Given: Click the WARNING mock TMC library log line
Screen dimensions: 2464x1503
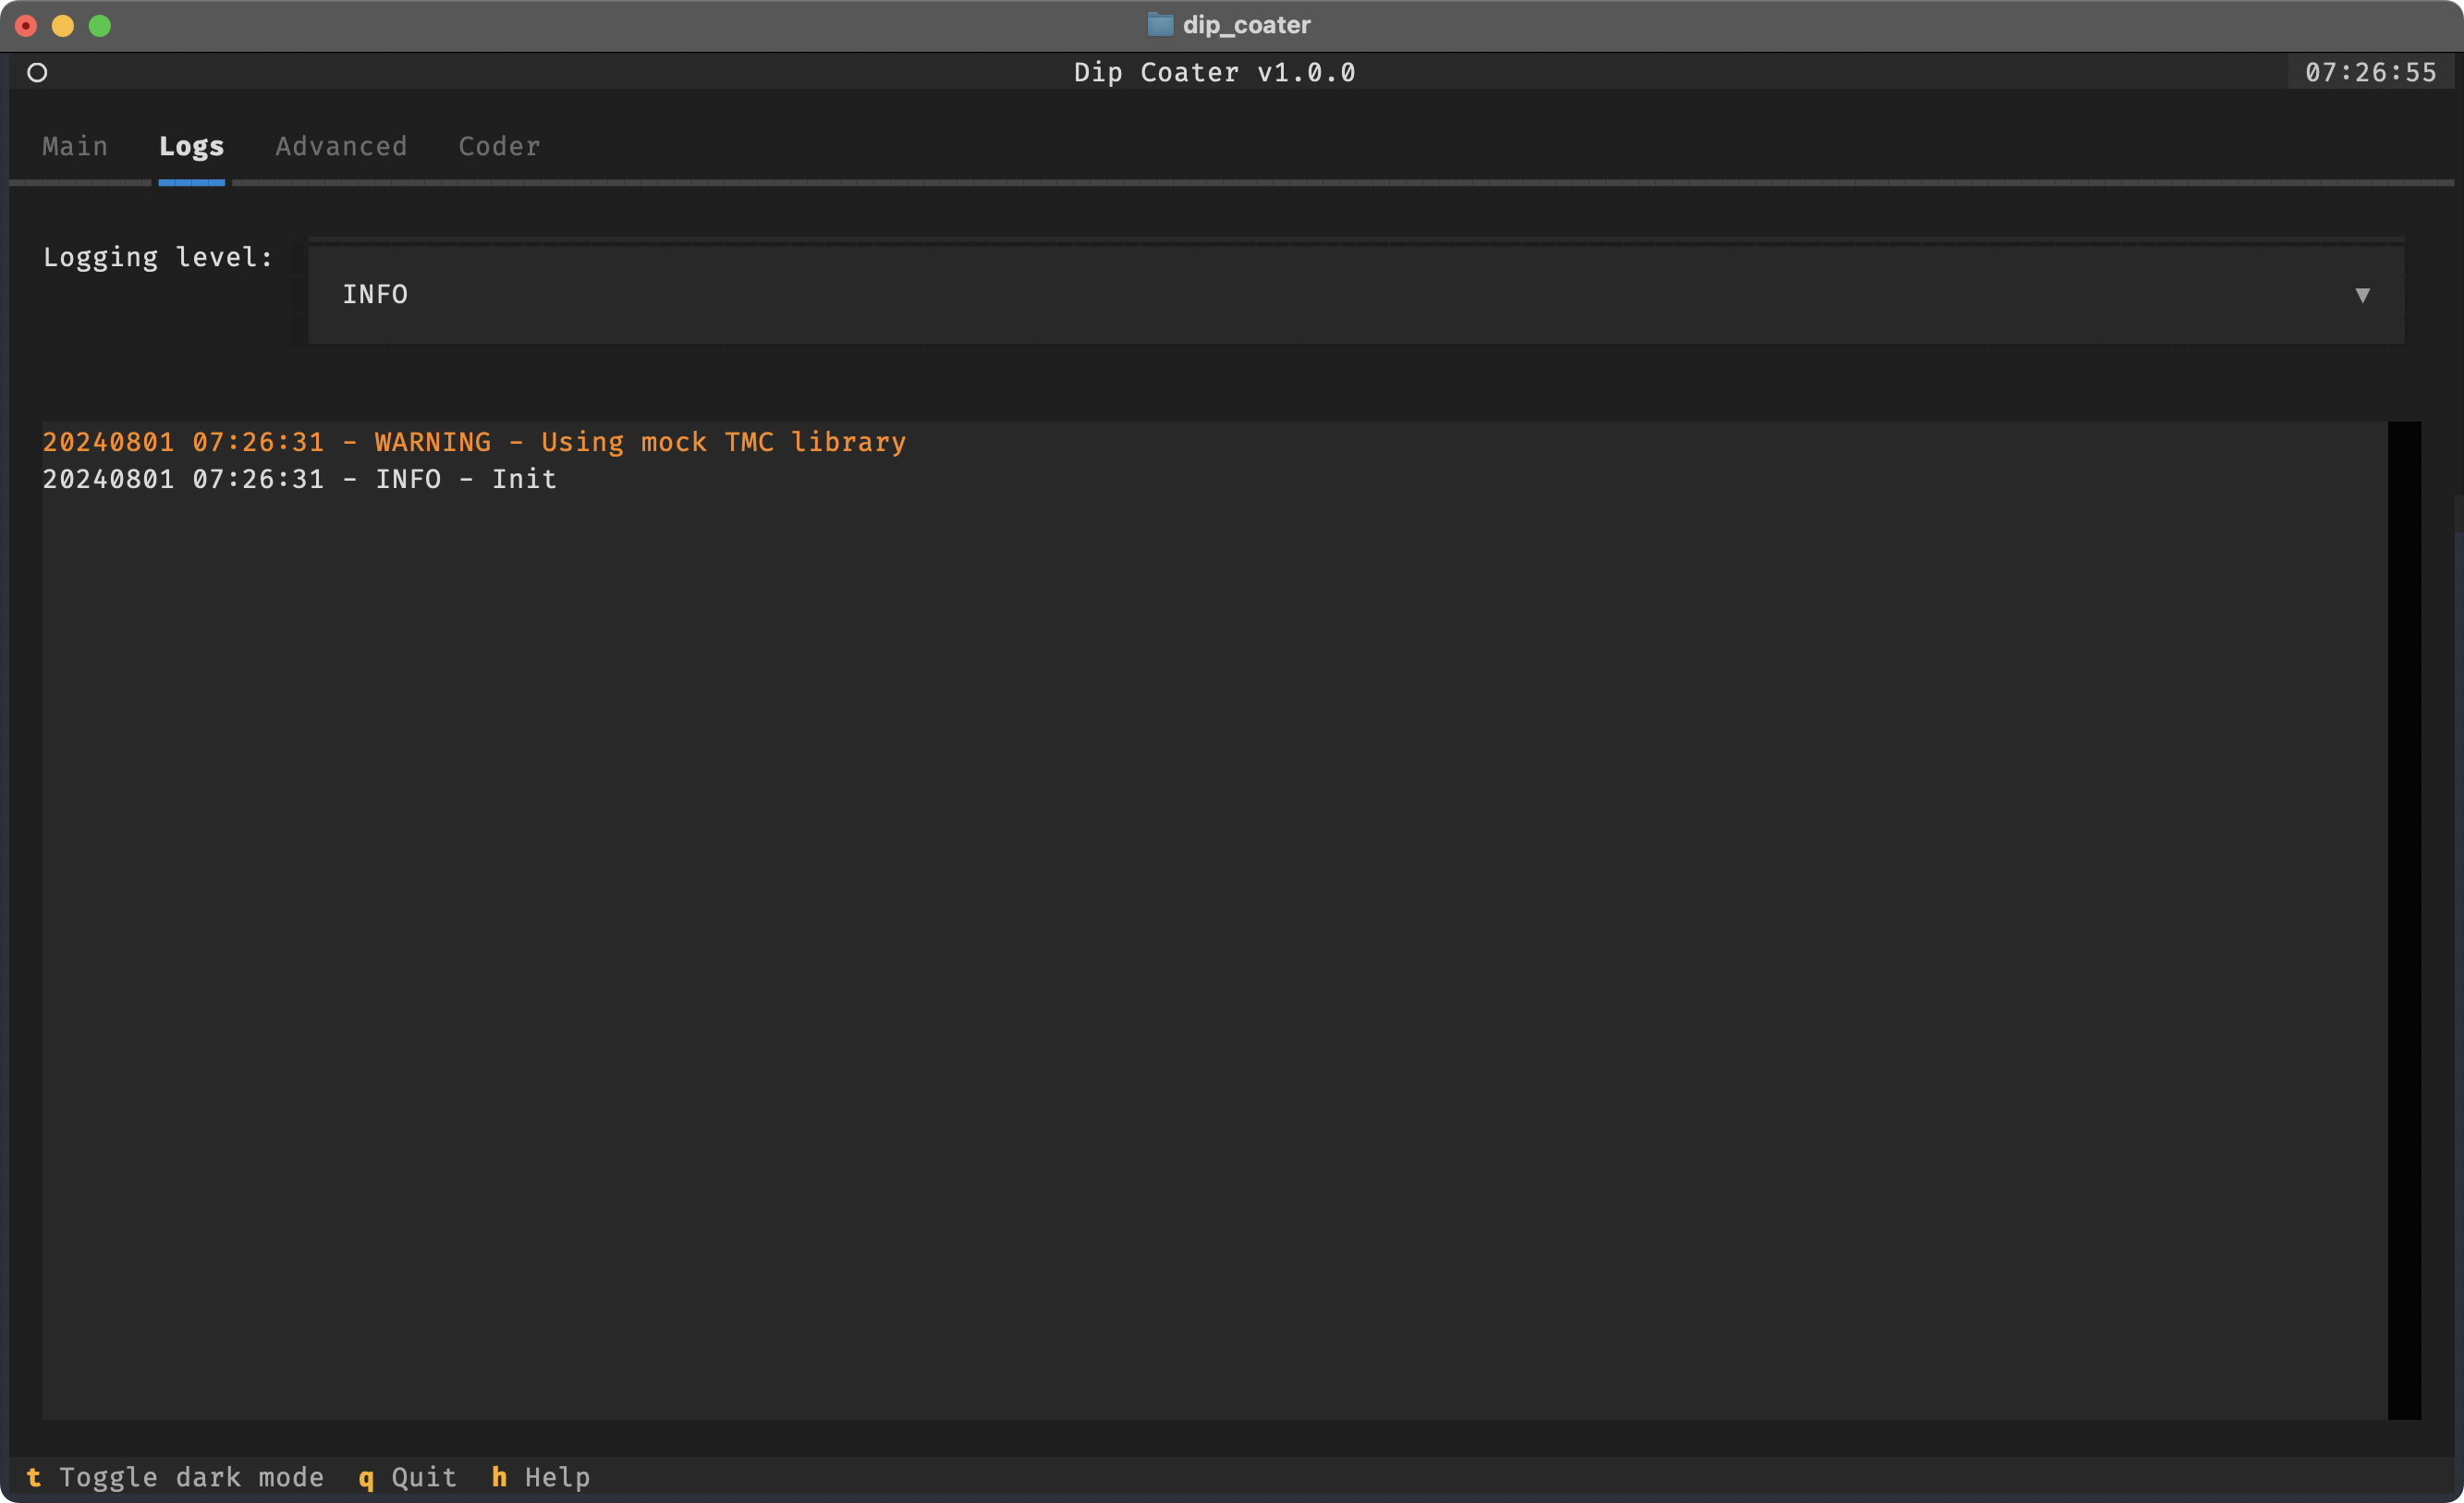Looking at the screenshot, I should pyautogui.click(x=474, y=442).
